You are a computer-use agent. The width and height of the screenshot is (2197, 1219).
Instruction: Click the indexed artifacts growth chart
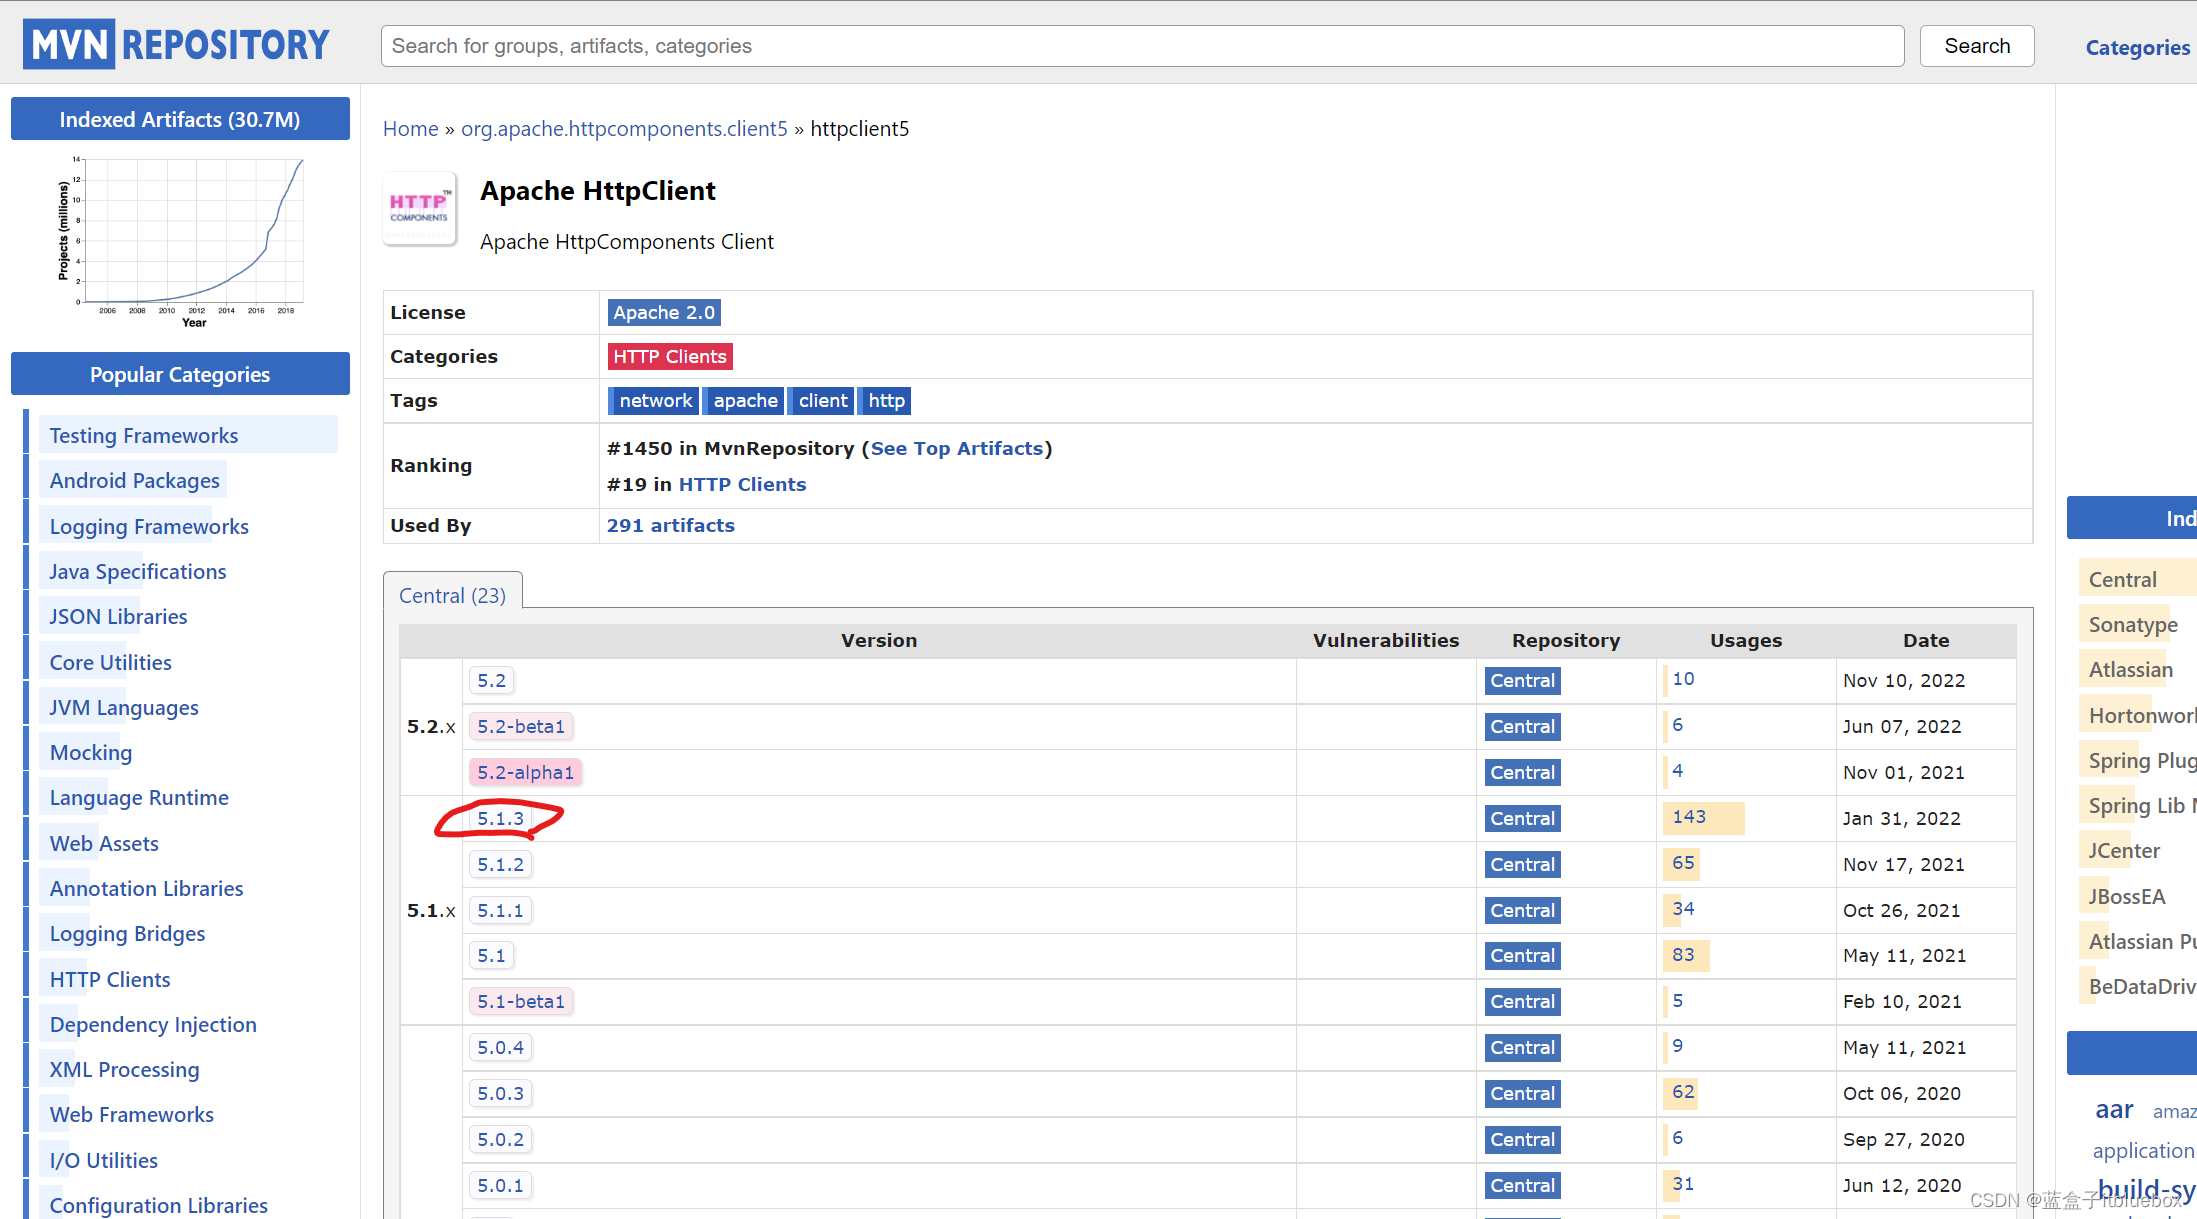[x=180, y=243]
